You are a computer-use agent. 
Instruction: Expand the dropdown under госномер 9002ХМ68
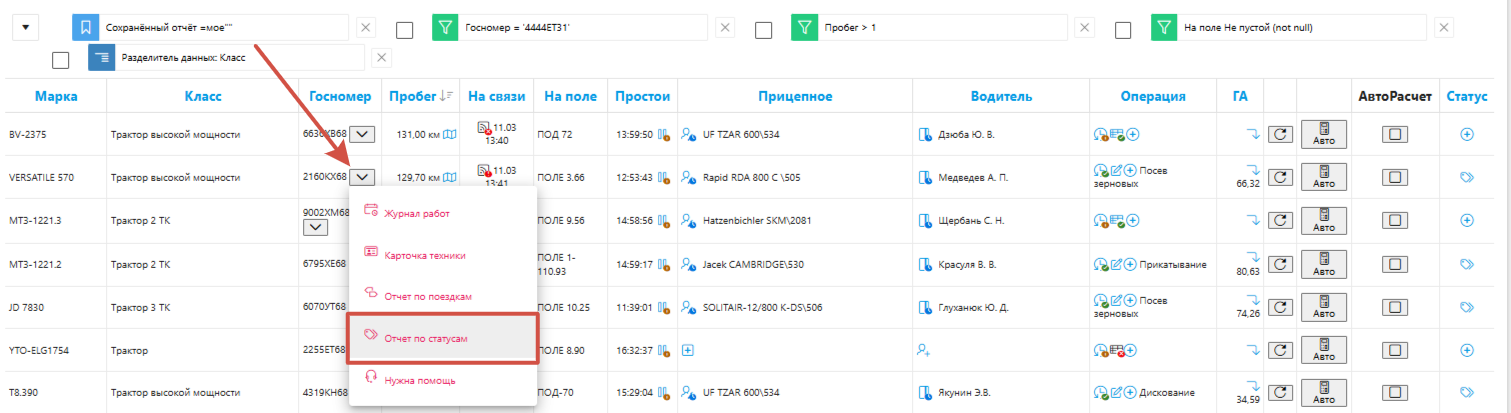(315, 228)
